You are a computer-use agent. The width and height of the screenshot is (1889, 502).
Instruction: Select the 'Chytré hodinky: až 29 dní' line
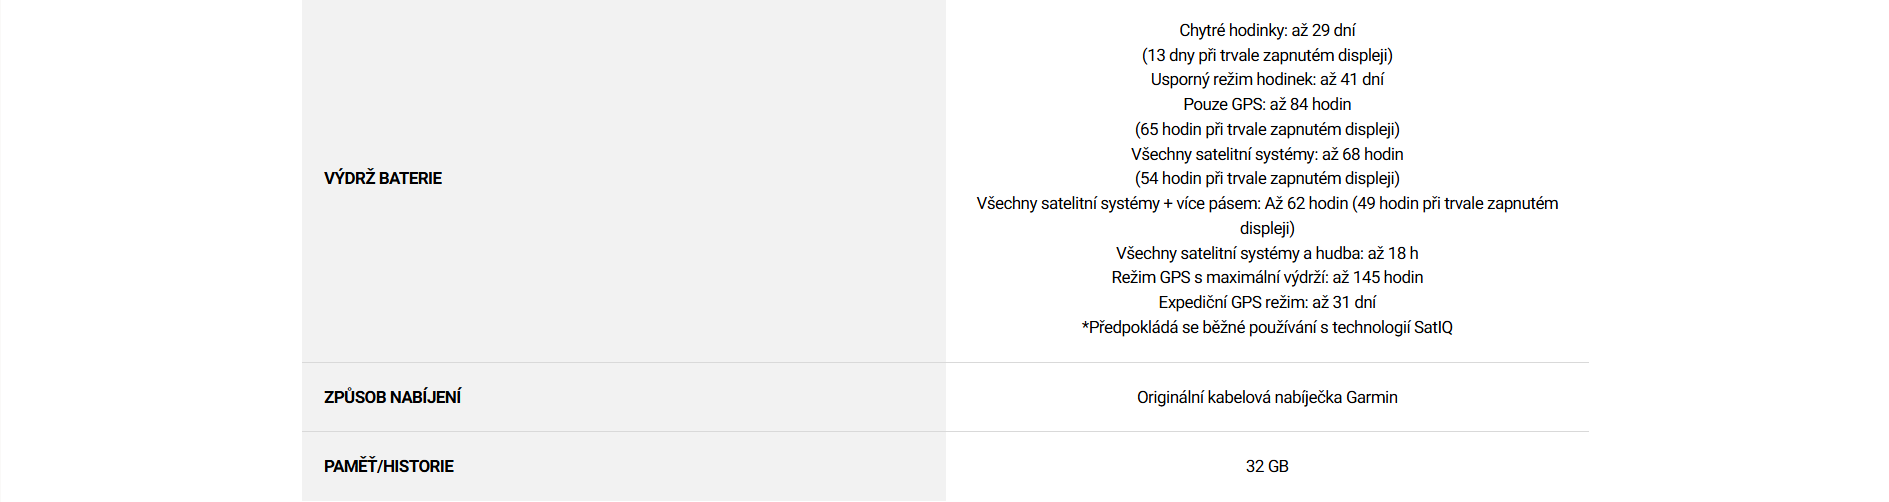click(1266, 30)
